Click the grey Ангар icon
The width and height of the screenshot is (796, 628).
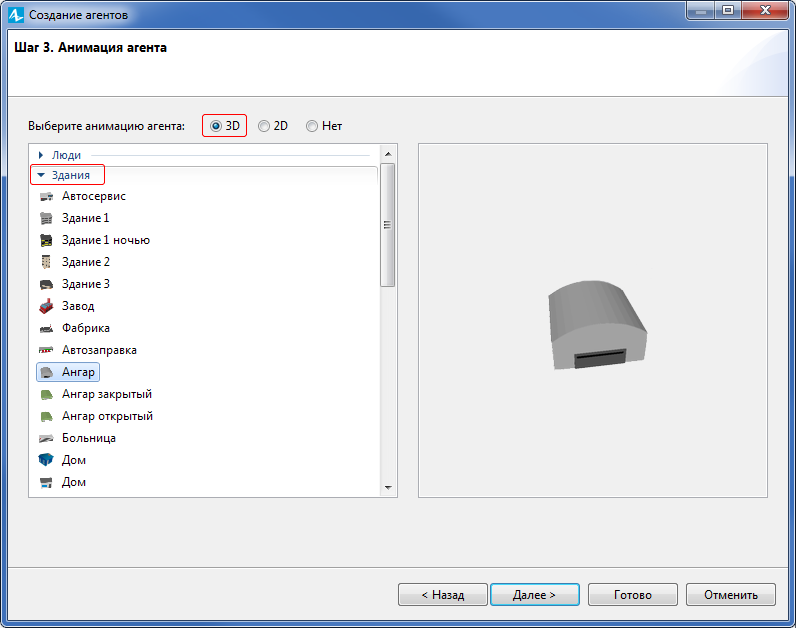pyautogui.click(x=46, y=373)
